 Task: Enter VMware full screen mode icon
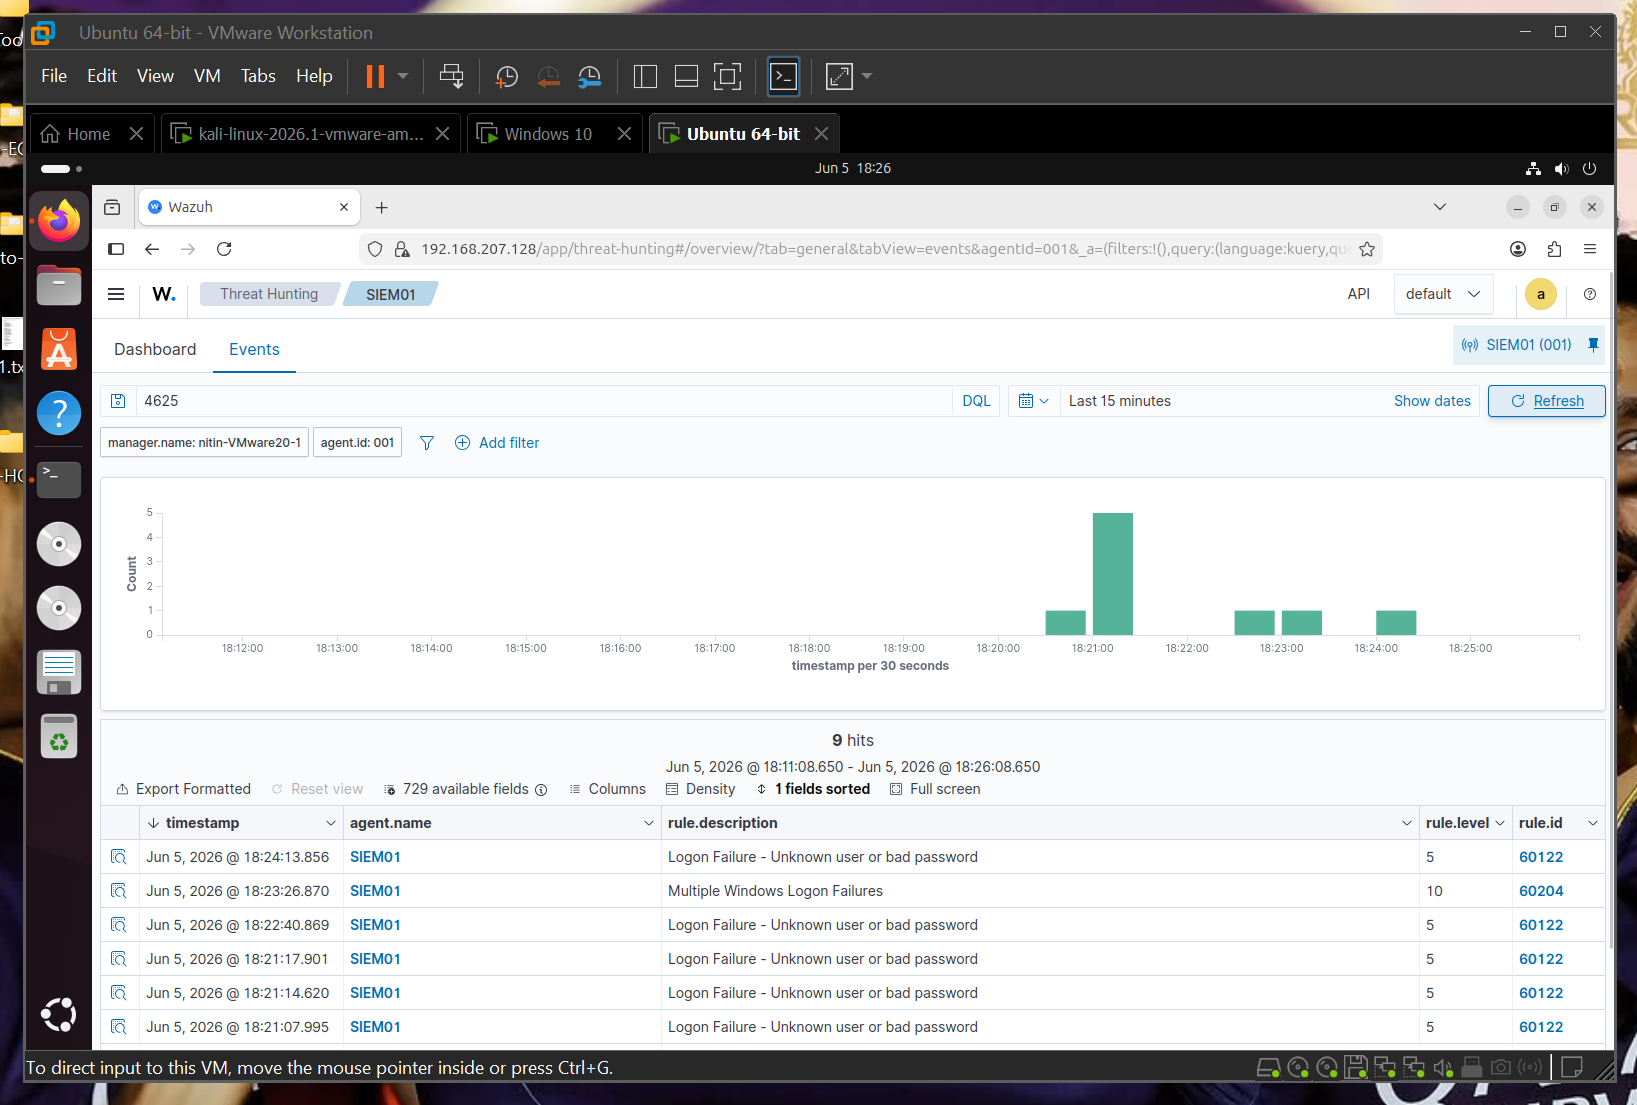pos(727,76)
